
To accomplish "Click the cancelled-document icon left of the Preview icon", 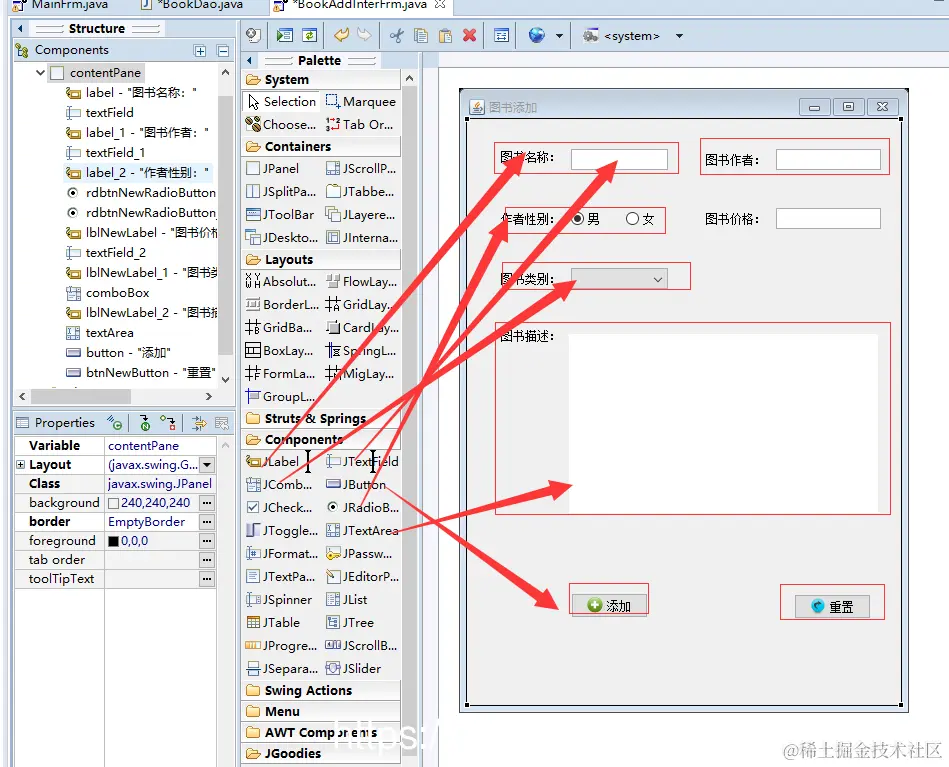I will tap(253, 36).
